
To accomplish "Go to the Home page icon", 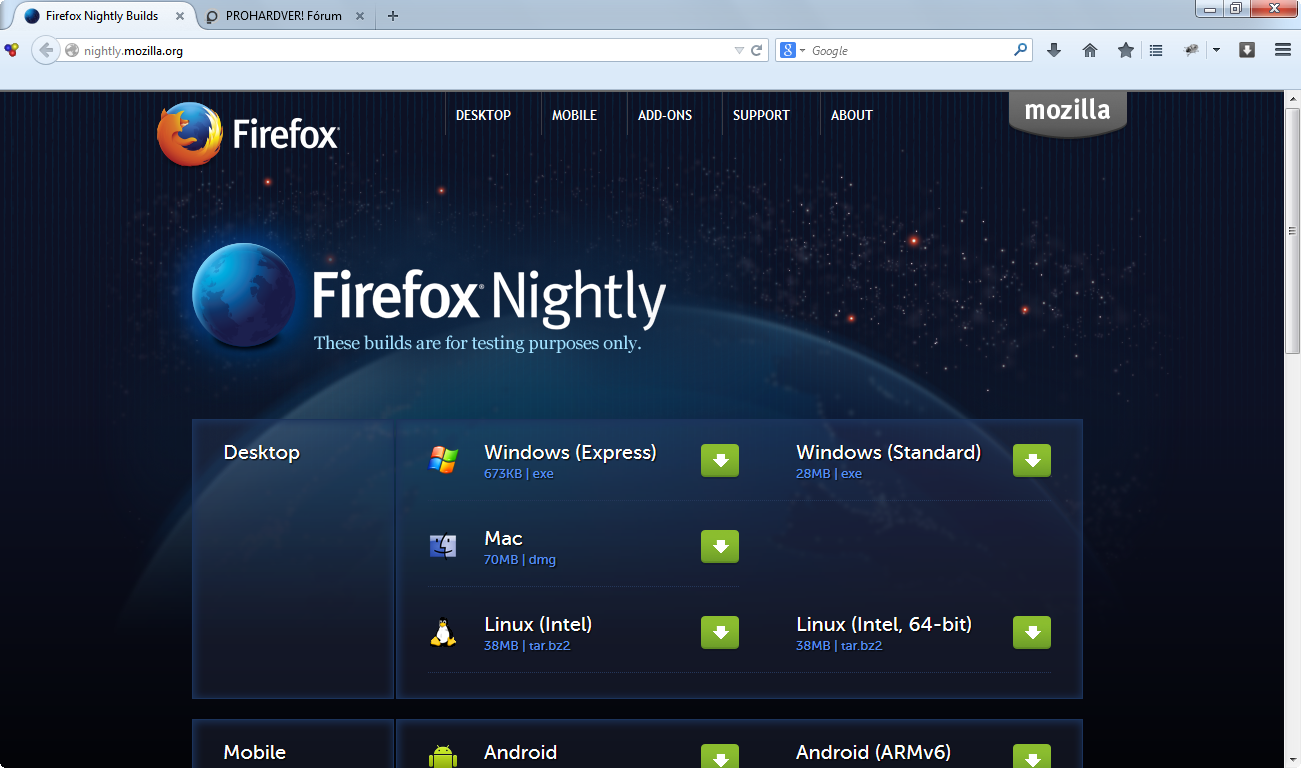I will coord(1090,50).
